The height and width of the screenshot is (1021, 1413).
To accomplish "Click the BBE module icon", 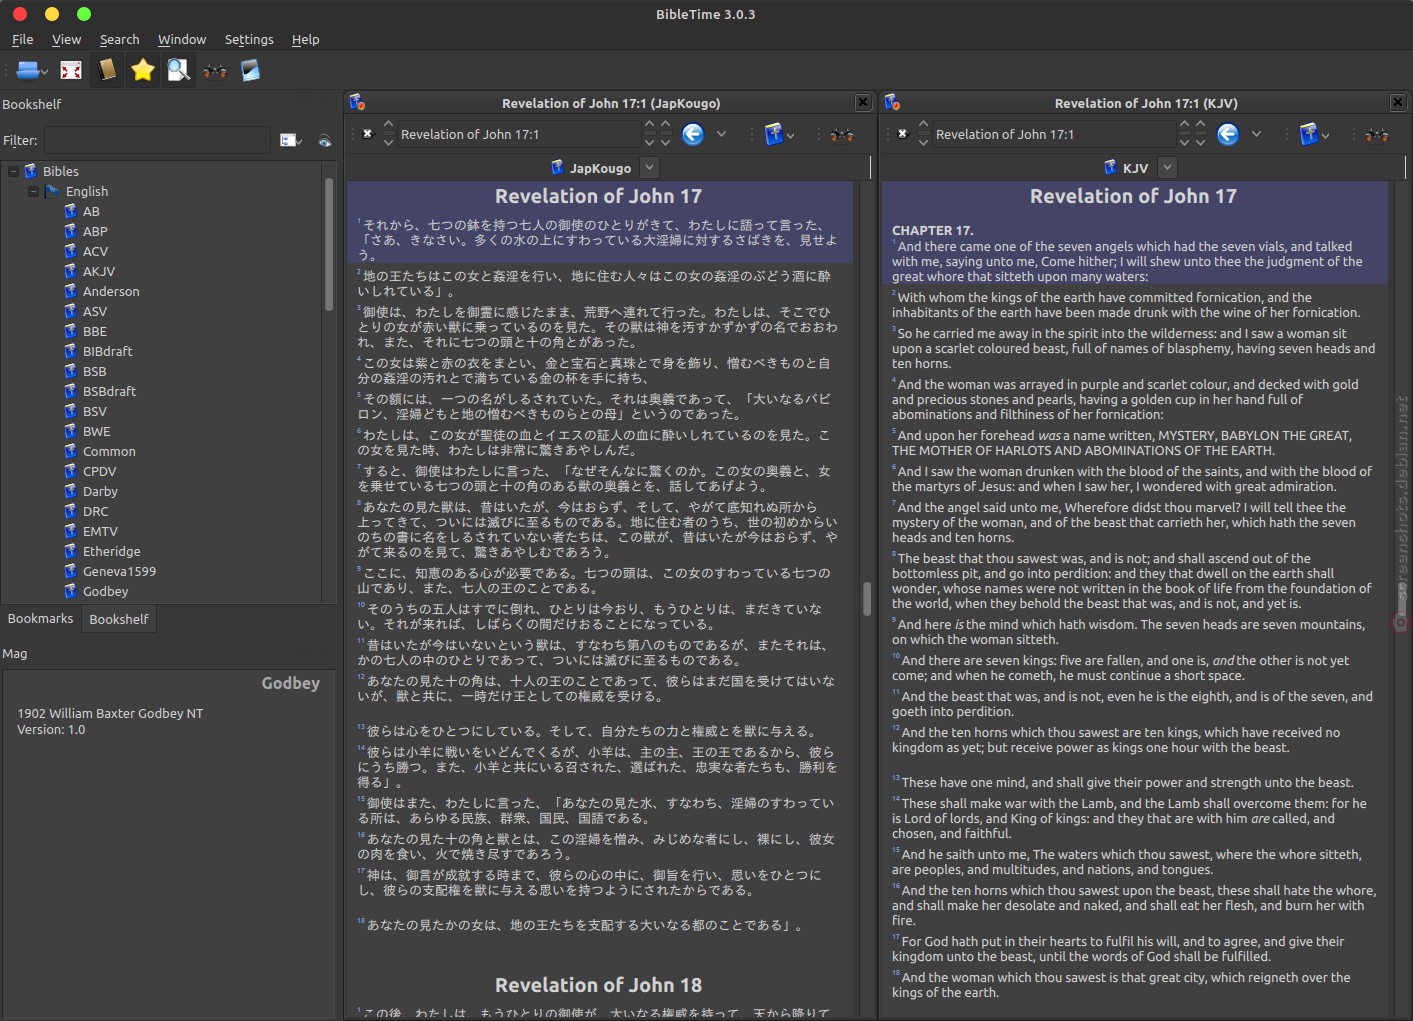I will pos(71,331).
